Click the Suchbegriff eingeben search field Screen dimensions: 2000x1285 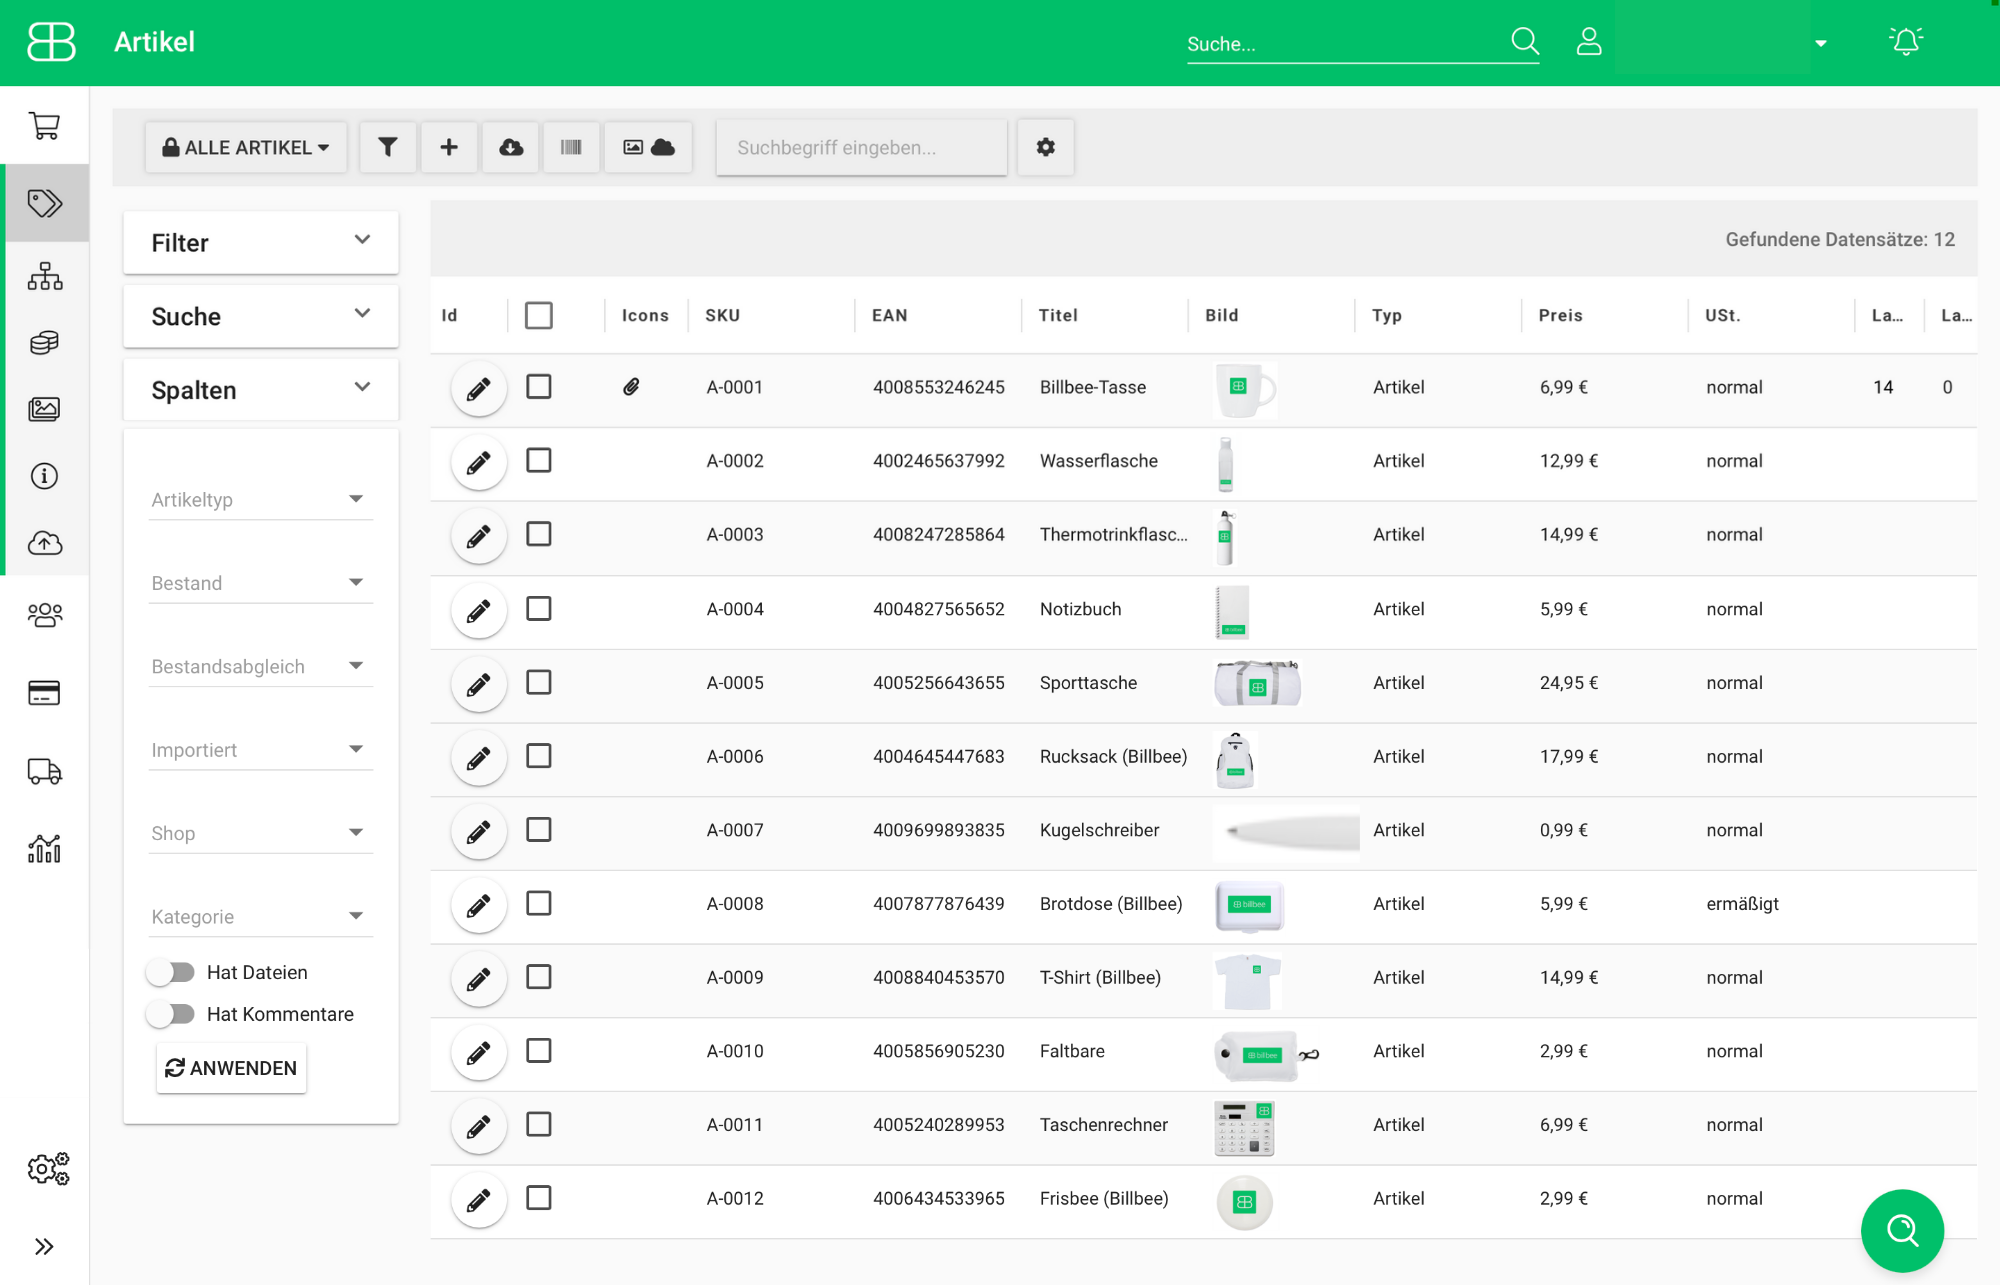861,147
